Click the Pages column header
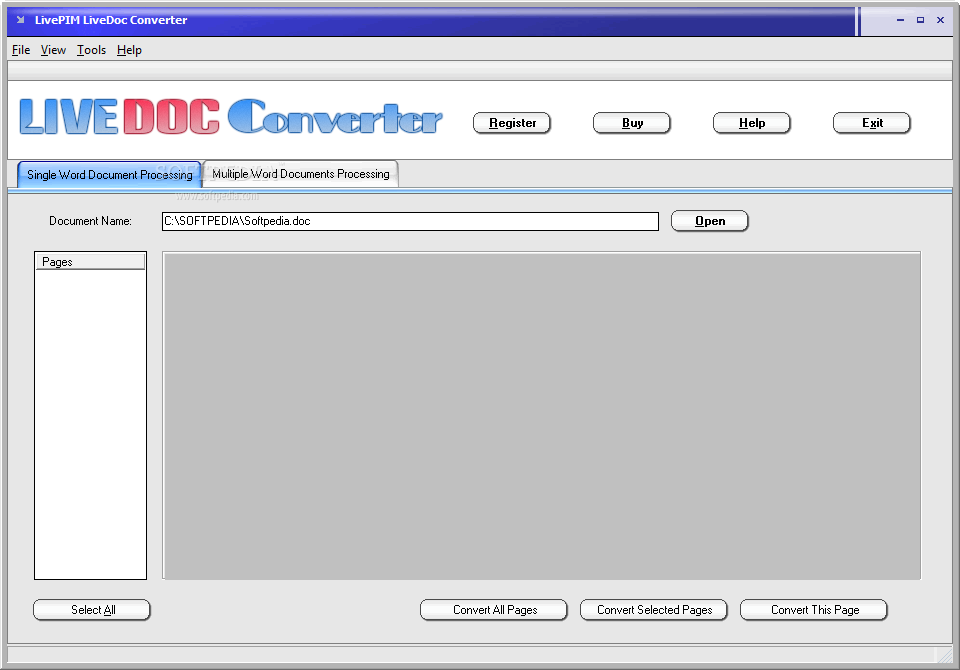The image size is (960, 670). tap(90, 262)
